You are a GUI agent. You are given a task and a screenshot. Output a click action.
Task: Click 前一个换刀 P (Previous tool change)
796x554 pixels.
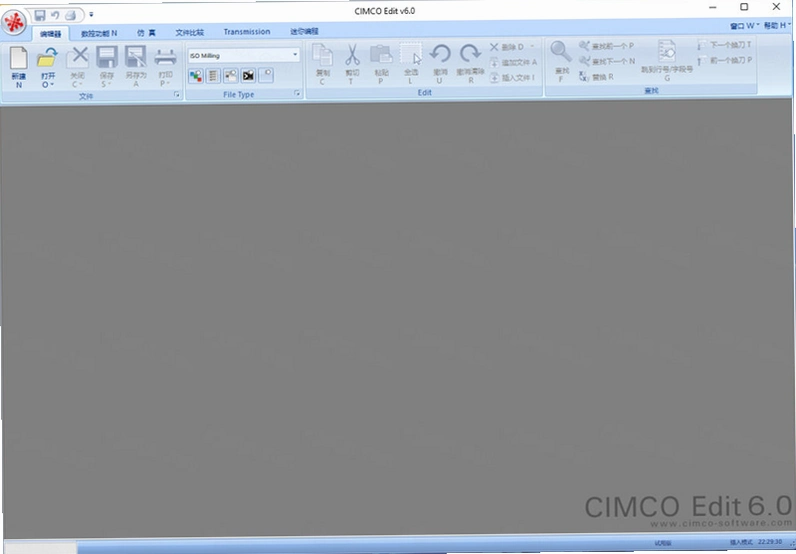(725, 60)
